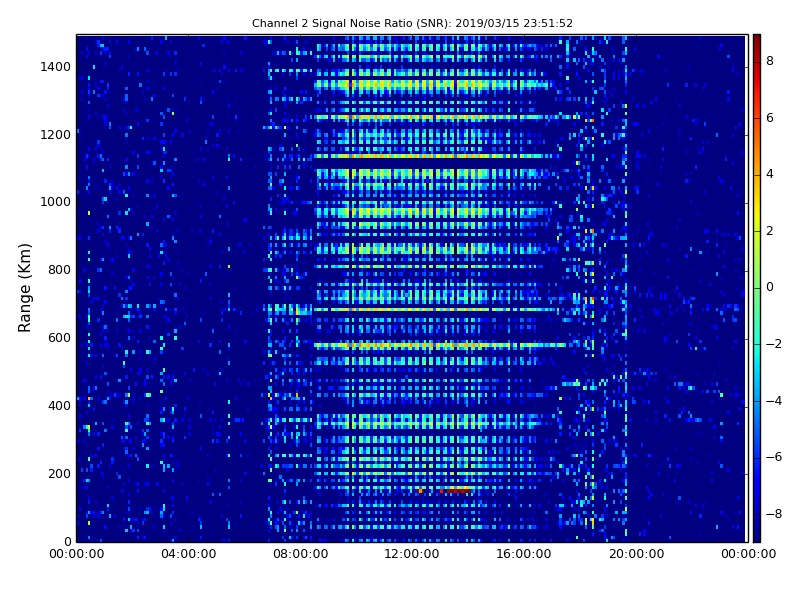Click the 16:00:00 time axis label

click(x=524, y=554)
